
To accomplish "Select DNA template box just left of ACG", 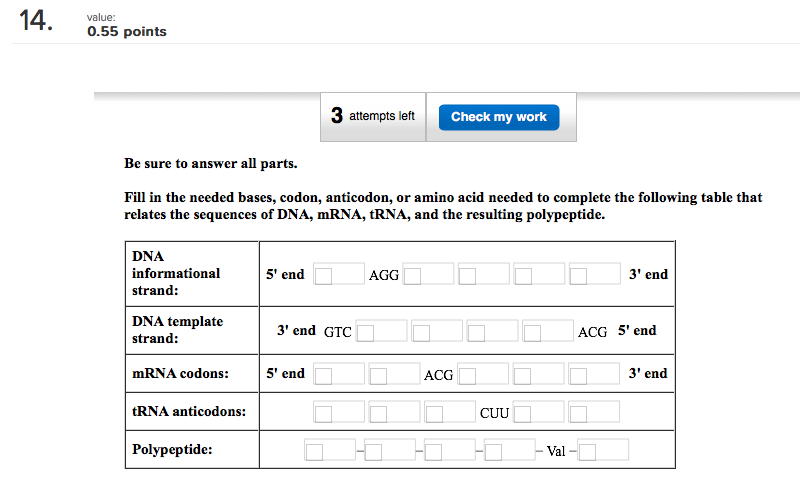I will pyautogui.click(x=547, y=331).
